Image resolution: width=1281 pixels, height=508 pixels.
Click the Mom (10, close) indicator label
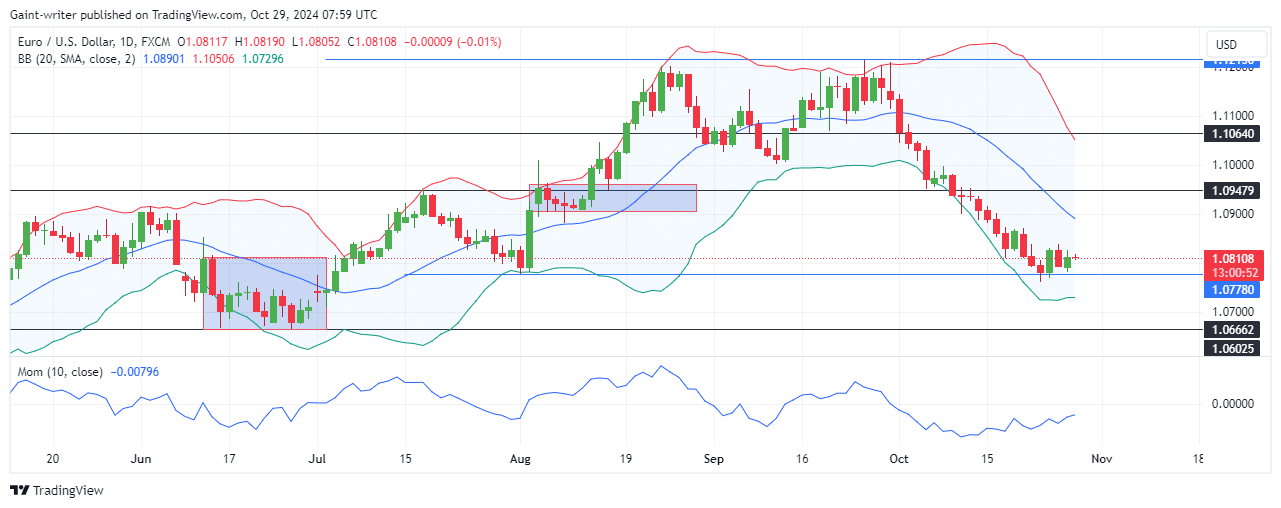[60, 372]
